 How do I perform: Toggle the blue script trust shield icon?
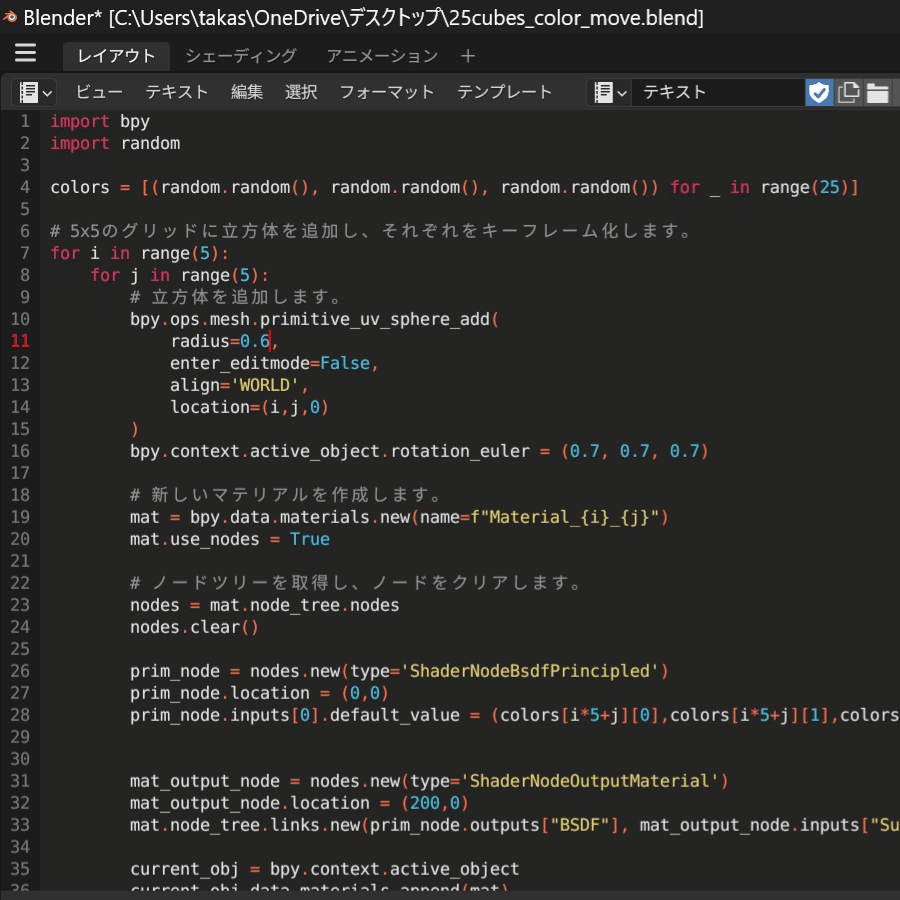pyautogui.click(x=819, y=92)
